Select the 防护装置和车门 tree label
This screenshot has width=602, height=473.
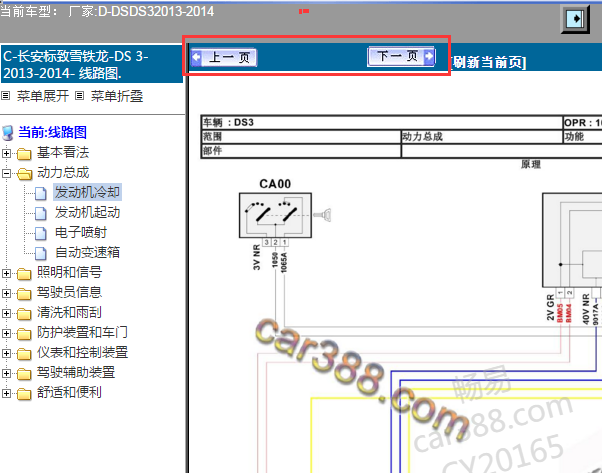coord(82,332)
